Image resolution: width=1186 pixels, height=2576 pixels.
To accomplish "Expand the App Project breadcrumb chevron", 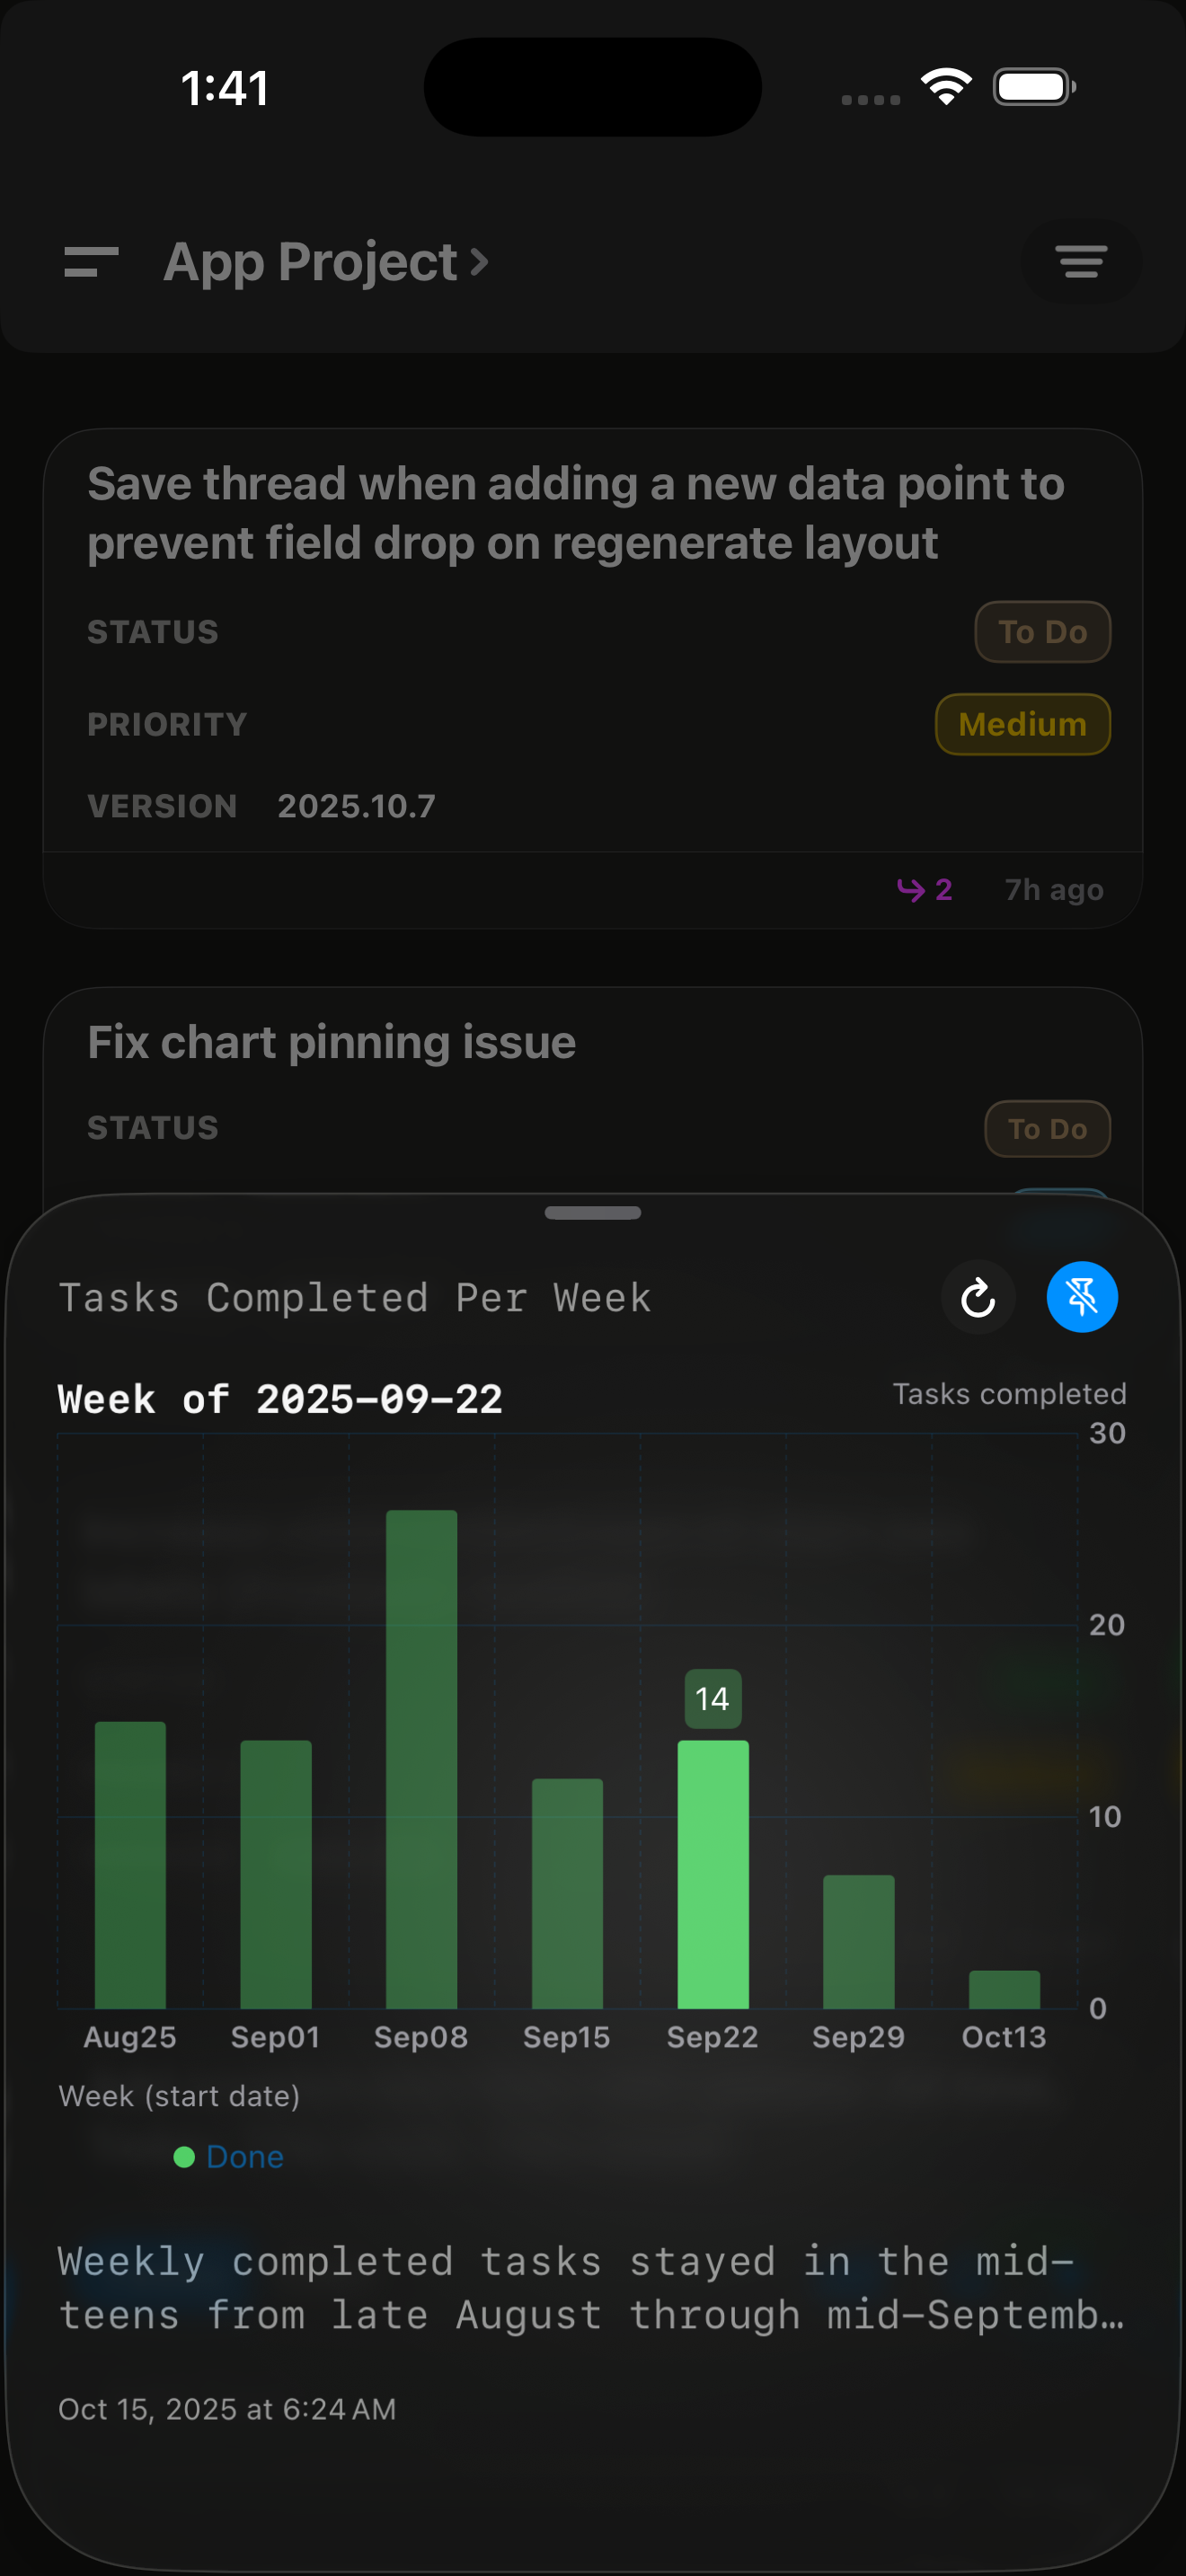I will pyautogui.click(x=480, y=262).
